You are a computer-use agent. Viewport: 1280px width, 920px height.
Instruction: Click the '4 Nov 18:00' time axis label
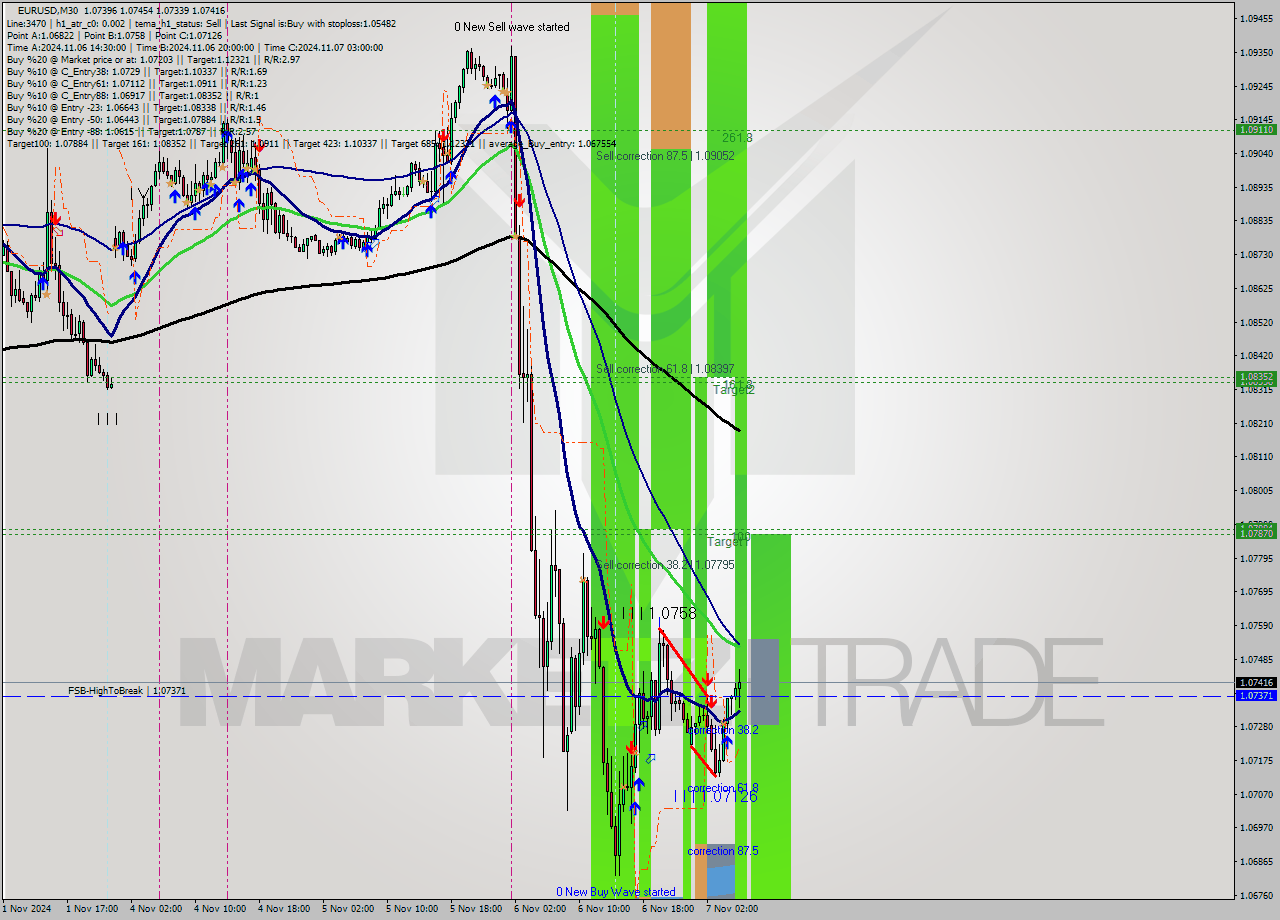(x=284, y=909)
